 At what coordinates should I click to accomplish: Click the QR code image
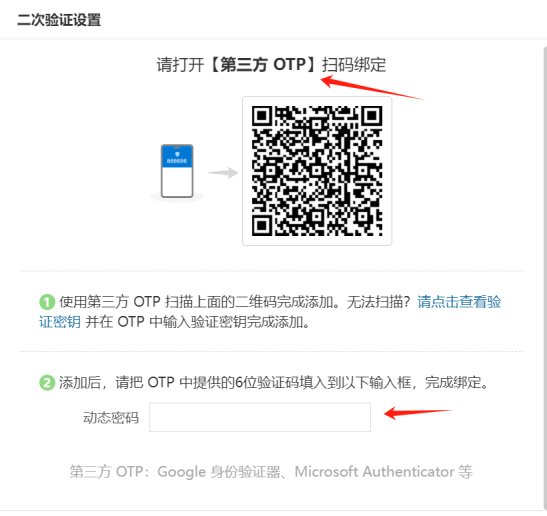317,171
